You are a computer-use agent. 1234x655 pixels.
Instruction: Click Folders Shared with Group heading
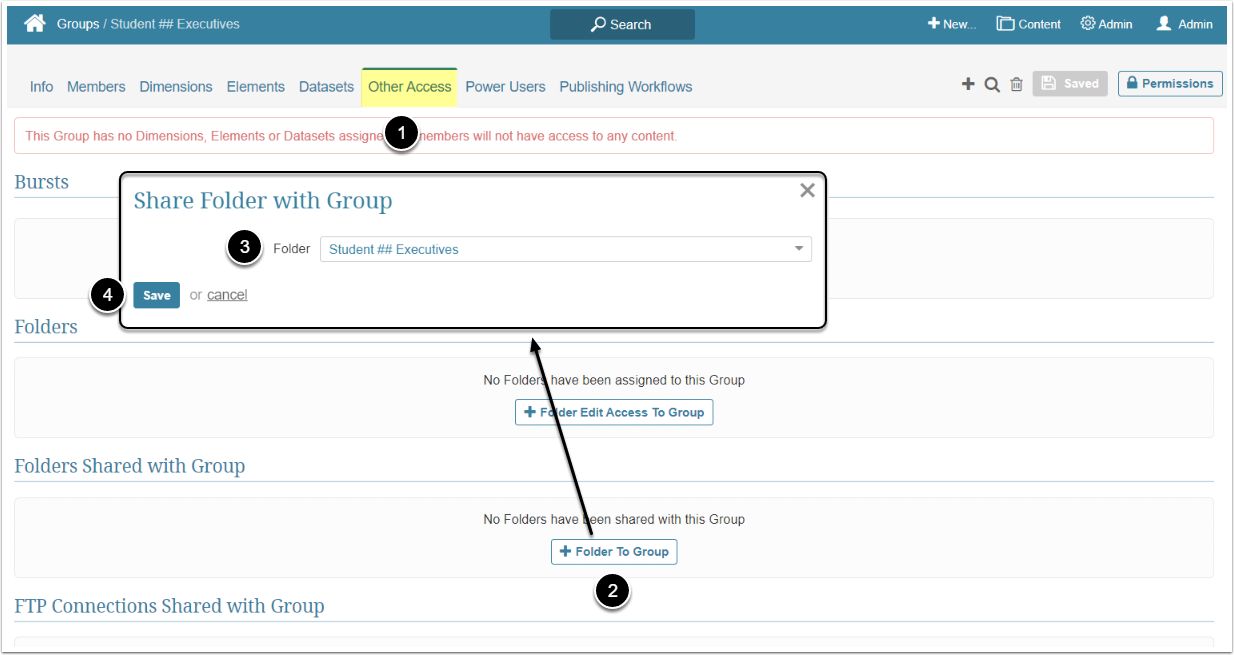click(130, 466)
